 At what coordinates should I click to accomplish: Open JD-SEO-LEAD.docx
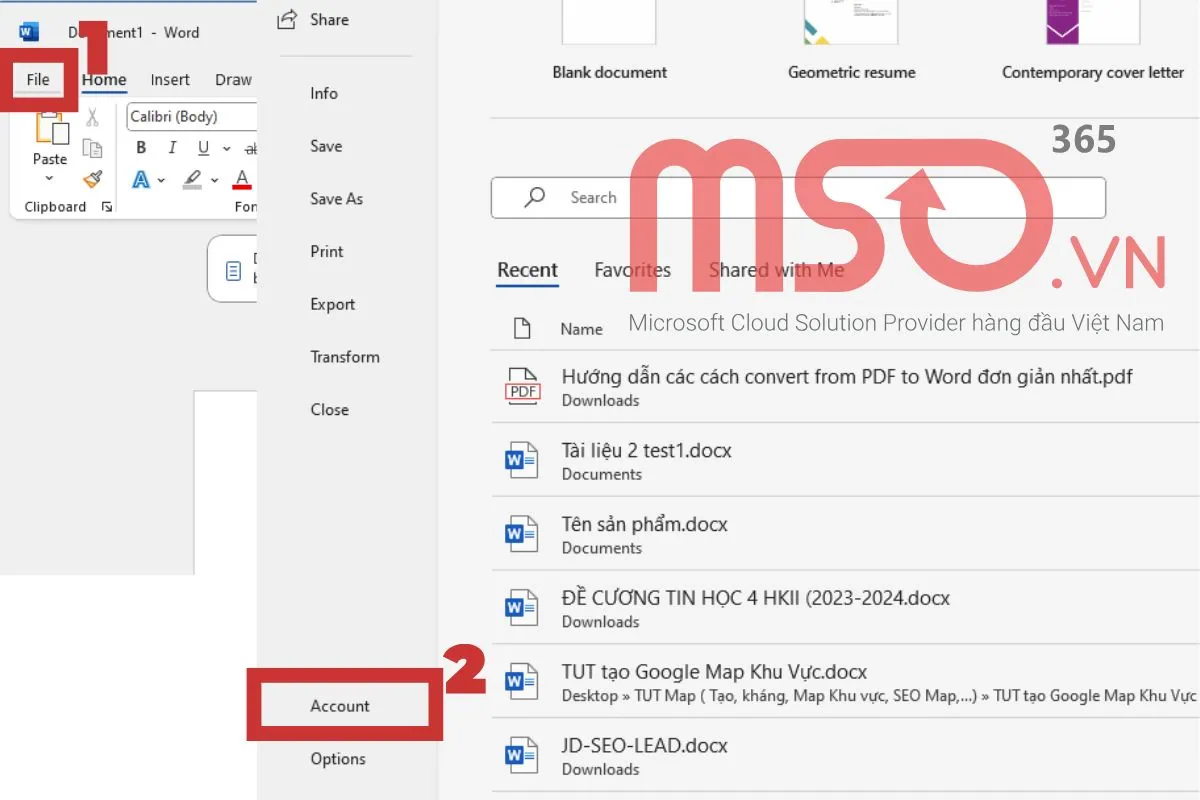[x=845, y=757]
